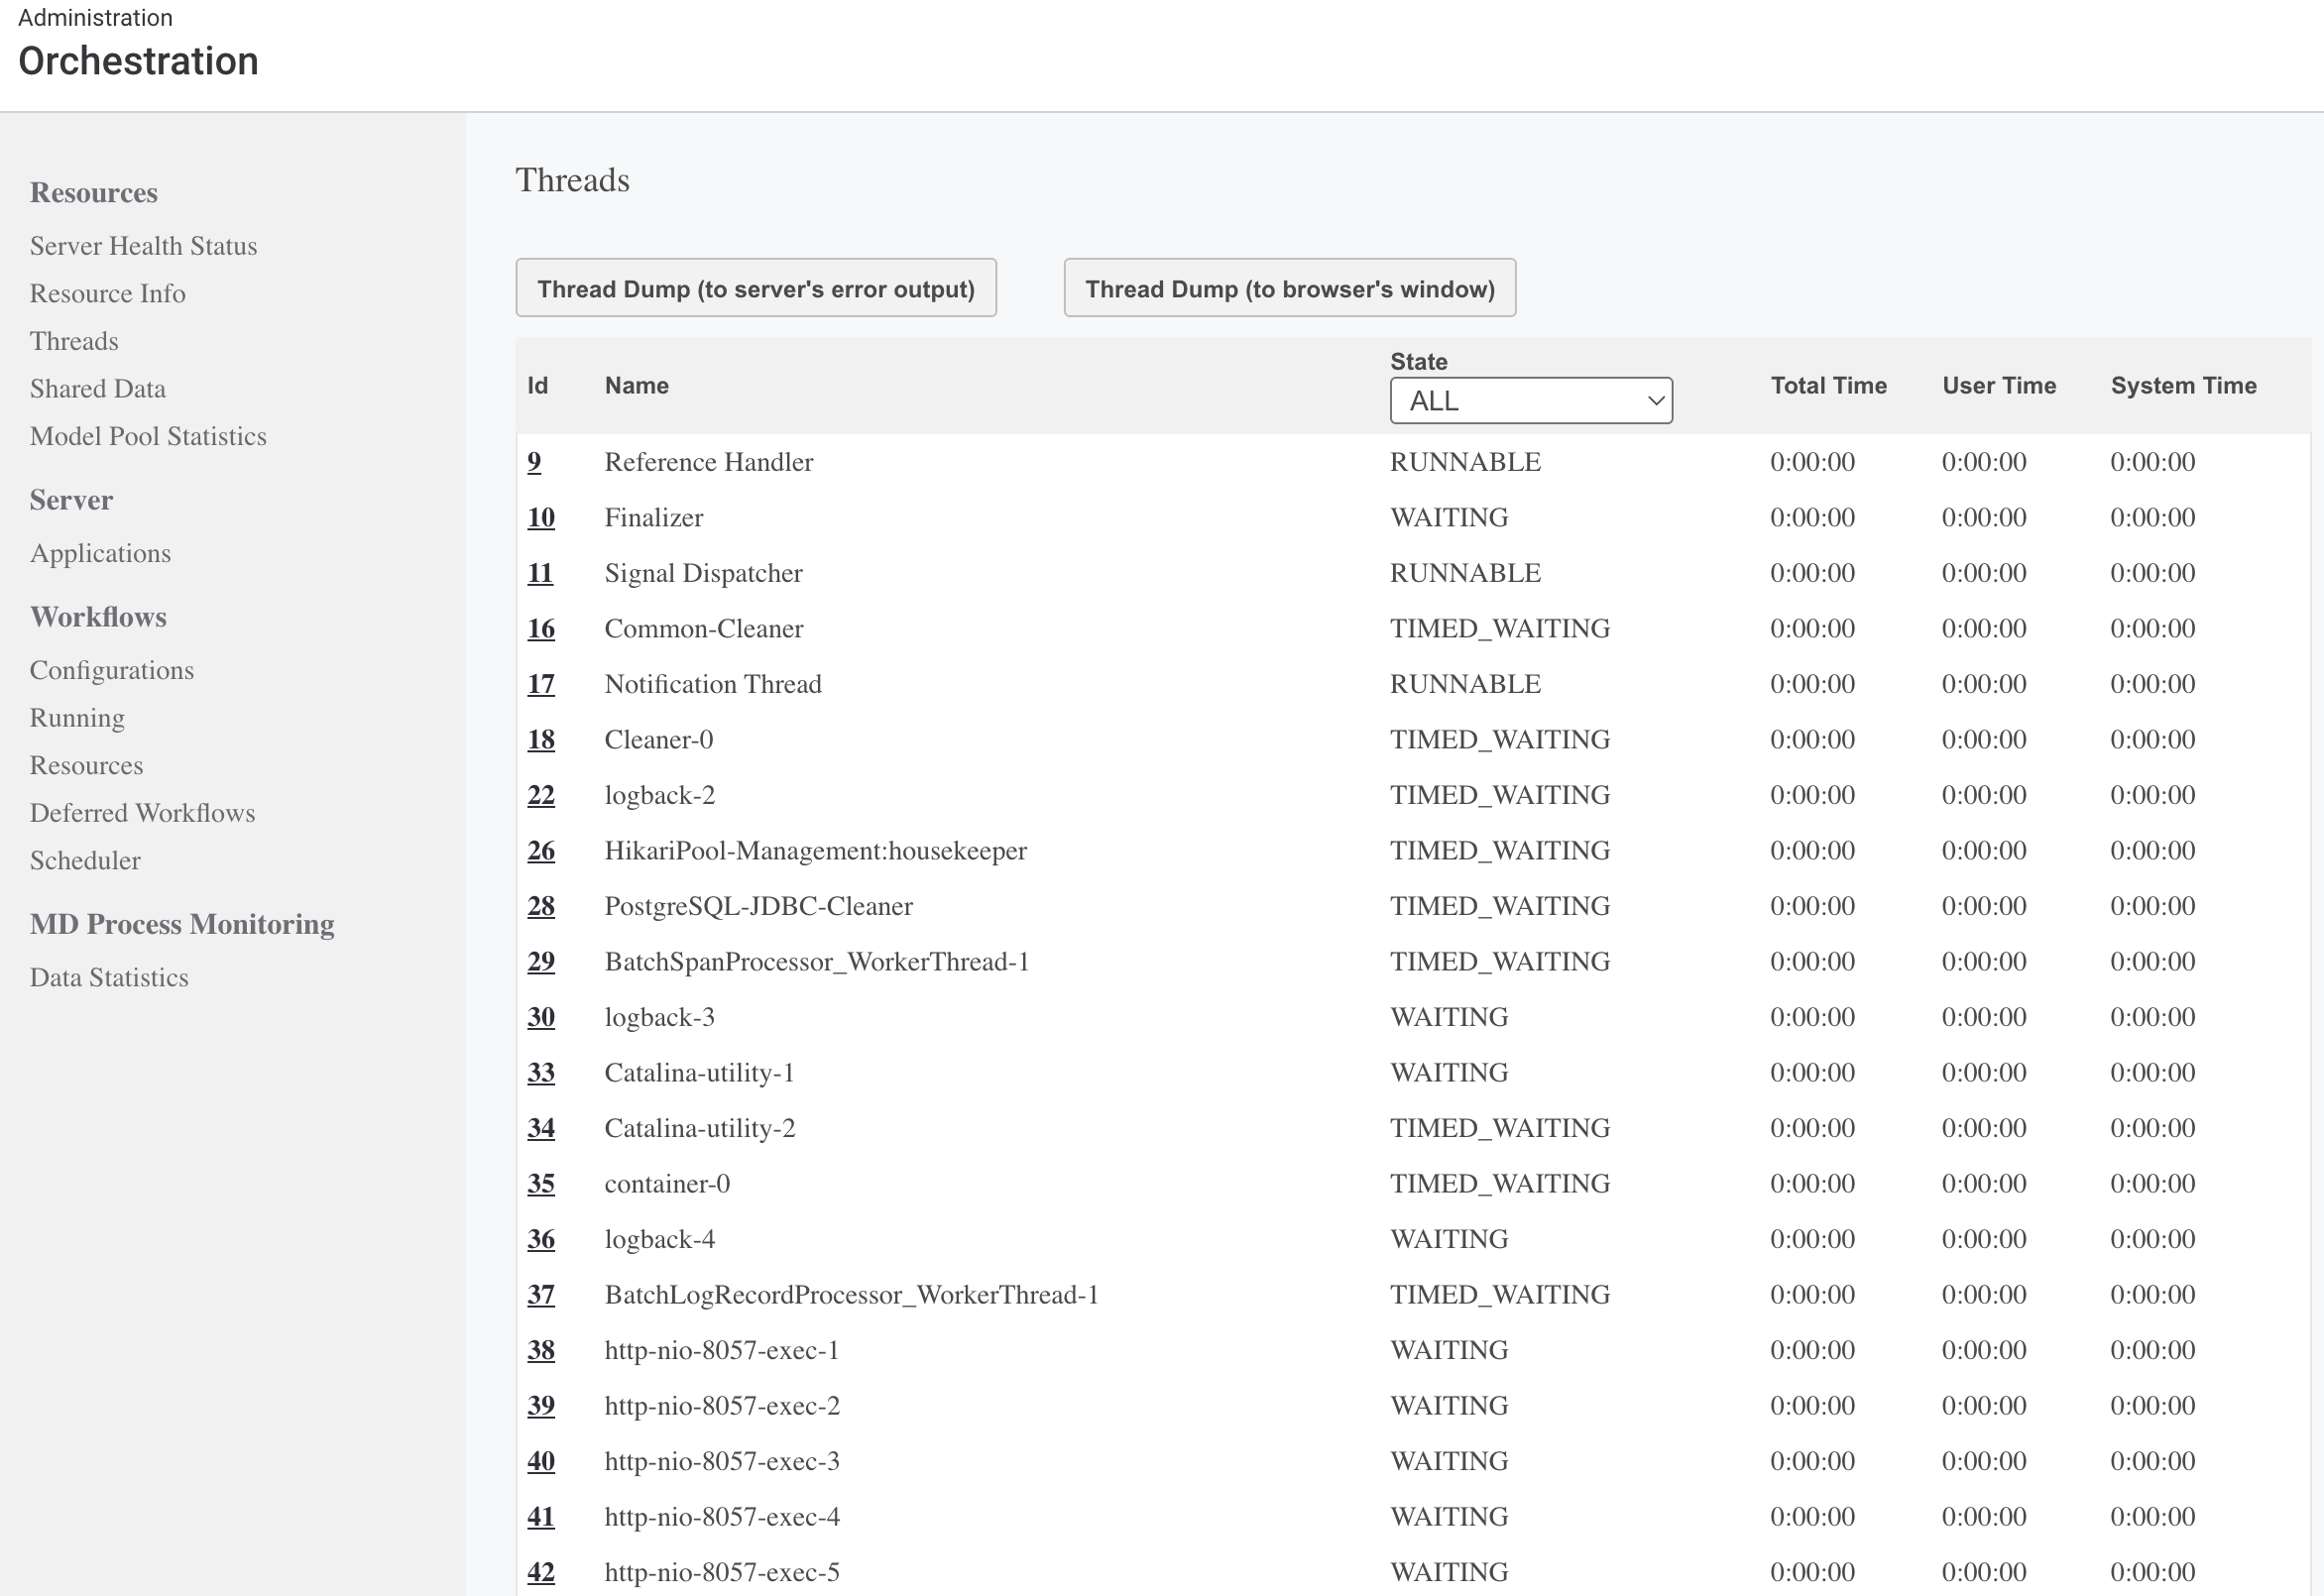Viewport: 2324px width, 1596px height.
Task: Open thread id 37 link
Action: click(x=541, y=1294)
